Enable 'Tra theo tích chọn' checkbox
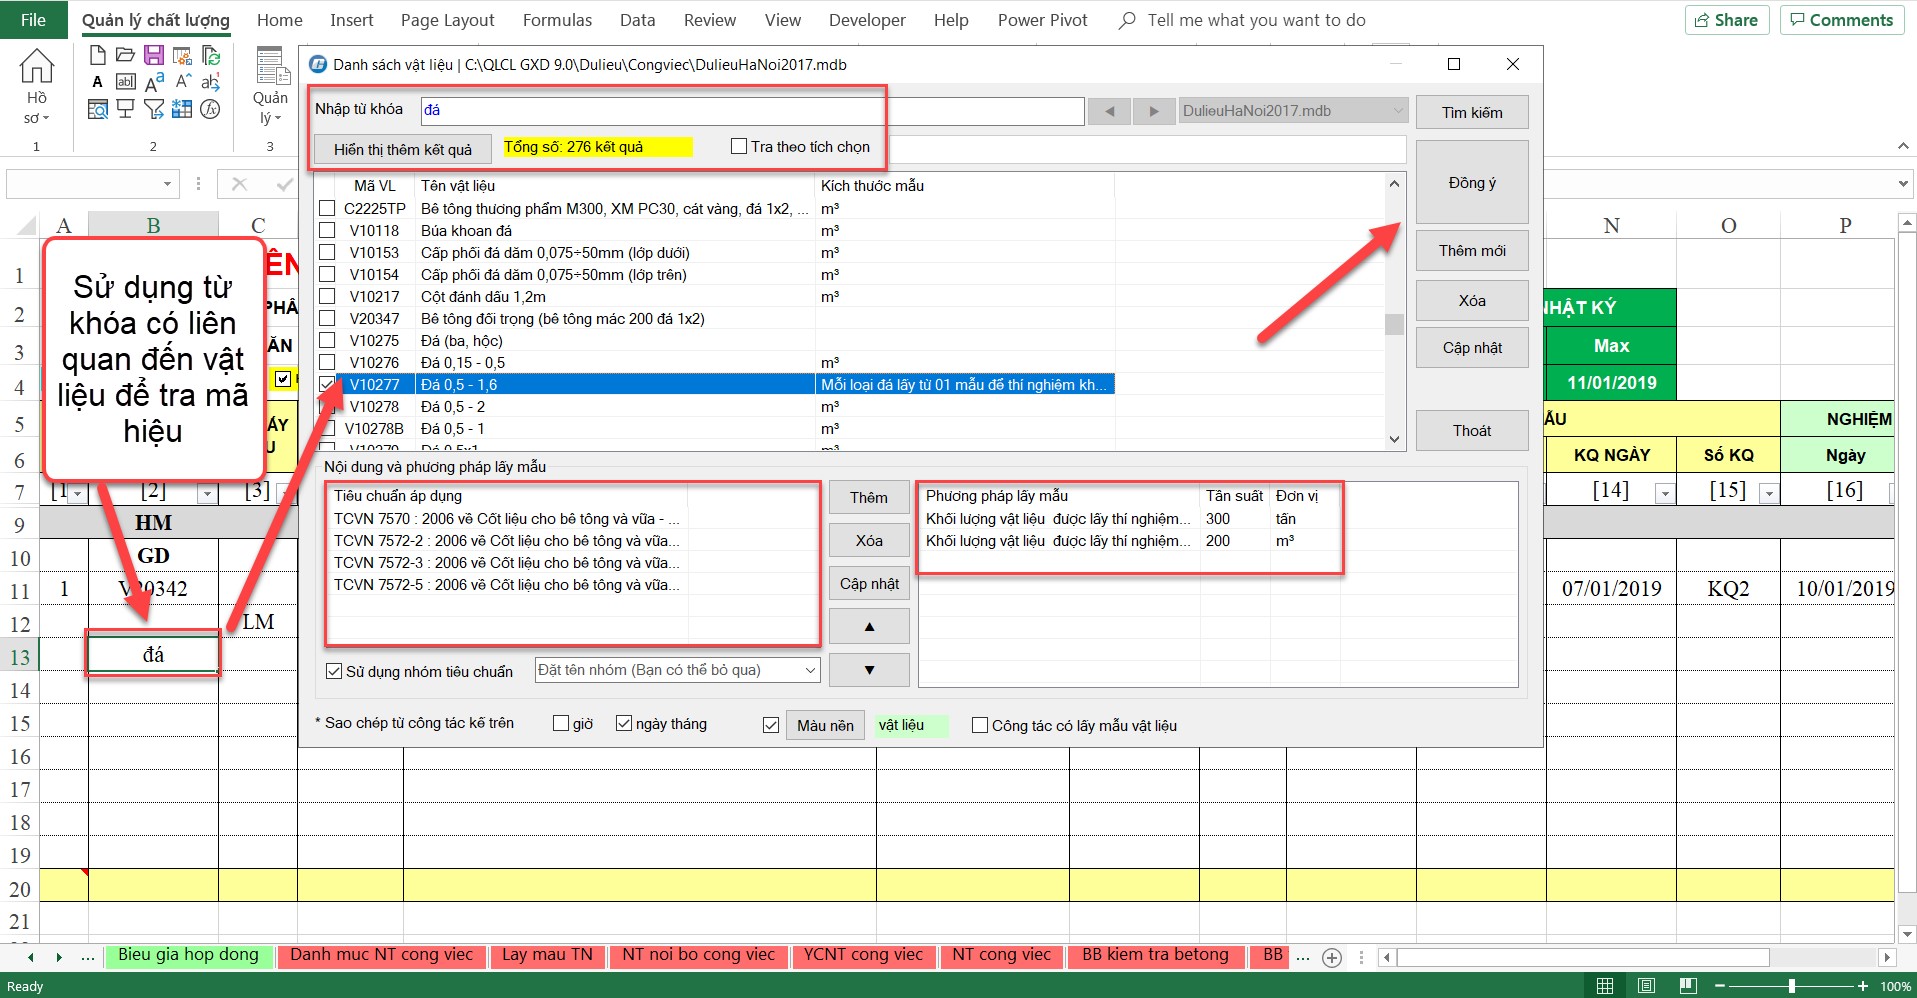 (739, 147)
